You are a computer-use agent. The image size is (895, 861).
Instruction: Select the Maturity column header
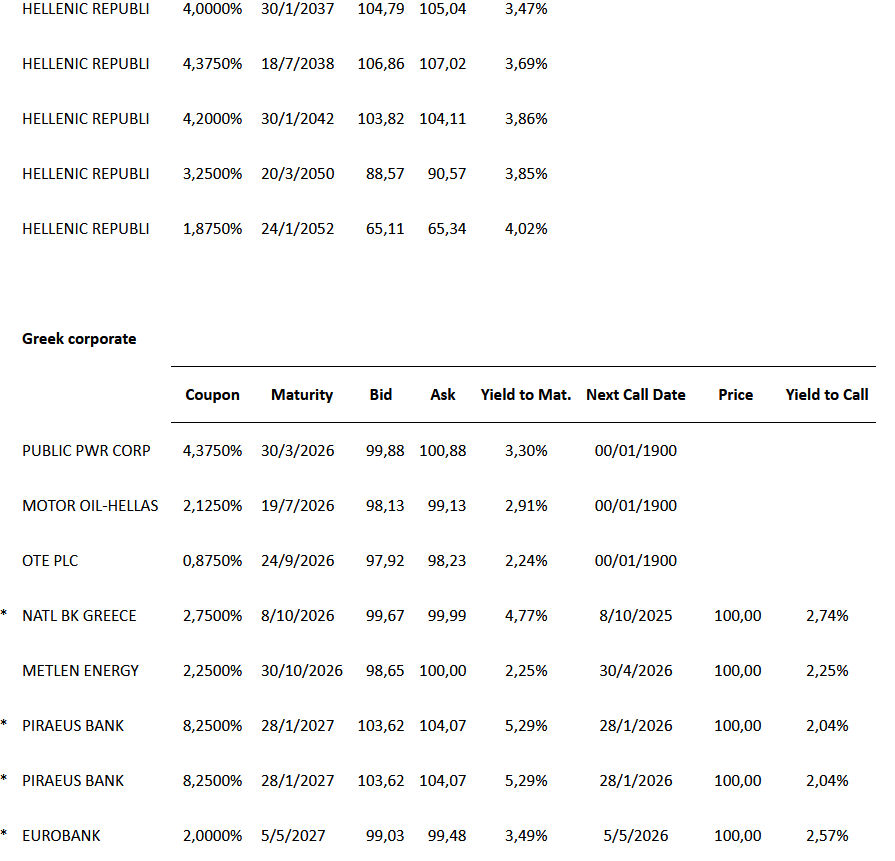301,395
